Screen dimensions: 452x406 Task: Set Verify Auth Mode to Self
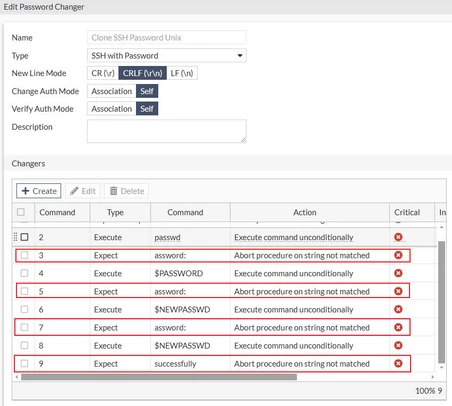click(147, 109)
